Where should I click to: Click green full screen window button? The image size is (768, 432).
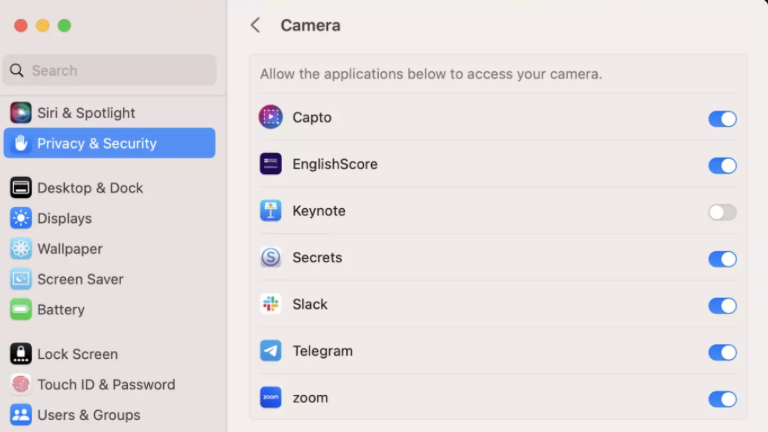[64, 25]
